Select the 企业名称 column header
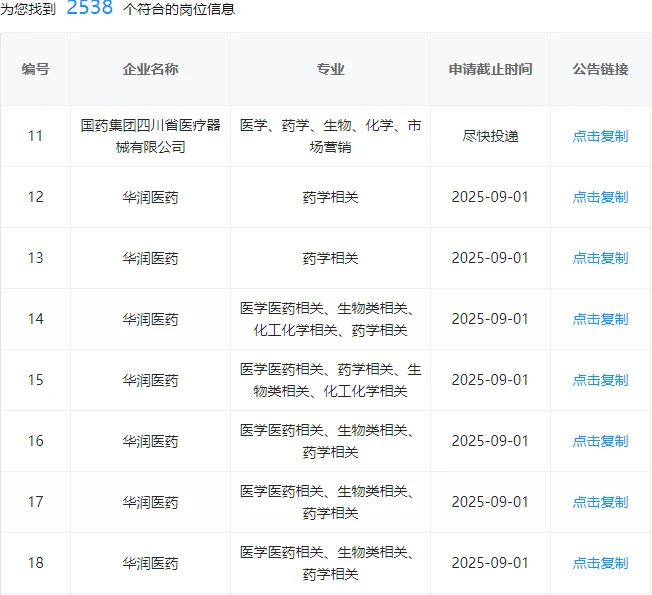This screenshot has height=595, width=652. [x=151, y=69]
